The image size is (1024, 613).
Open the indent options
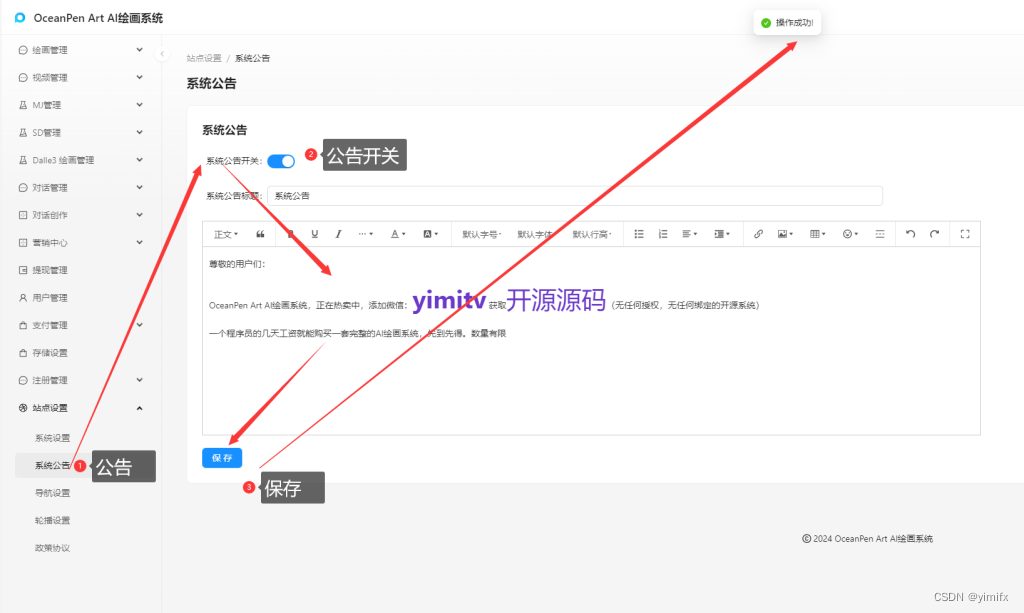pyautogui.click(x=722, y=234)
